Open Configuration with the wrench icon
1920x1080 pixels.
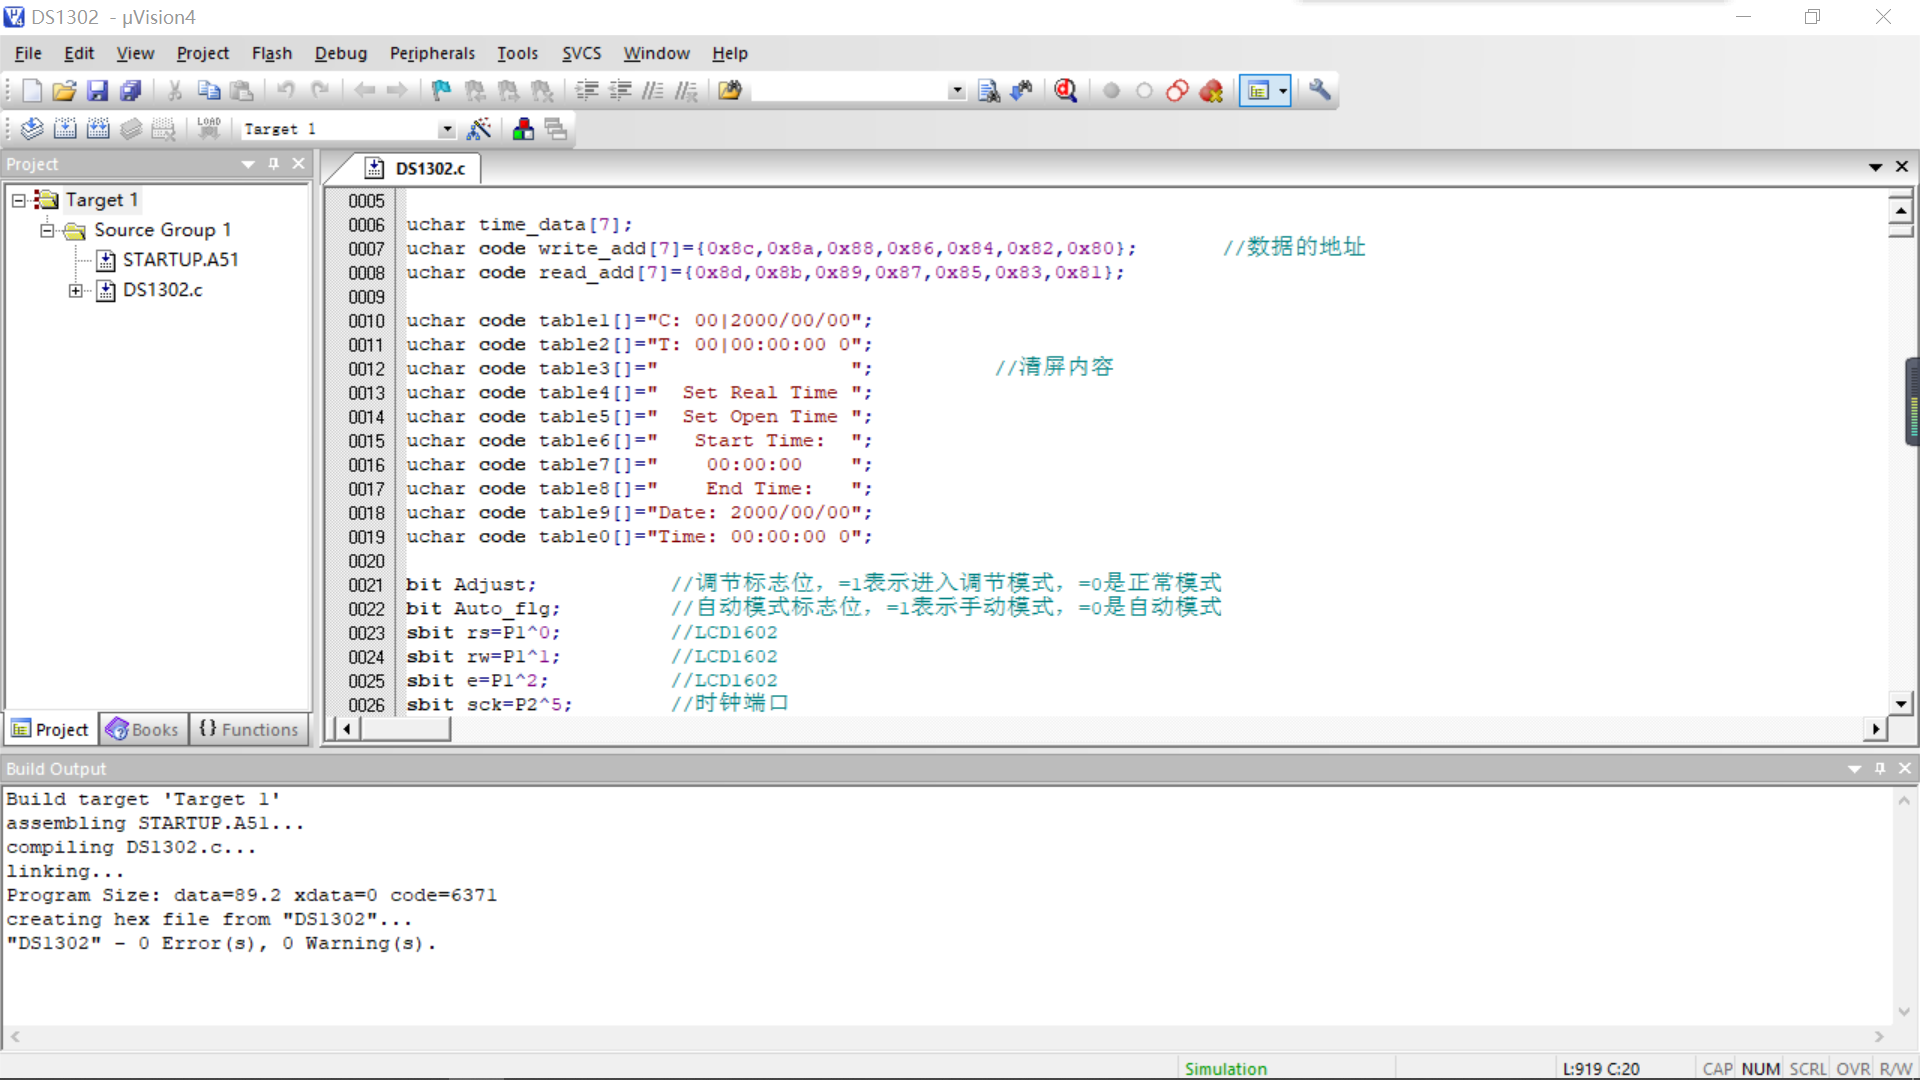coord(1320,91)
